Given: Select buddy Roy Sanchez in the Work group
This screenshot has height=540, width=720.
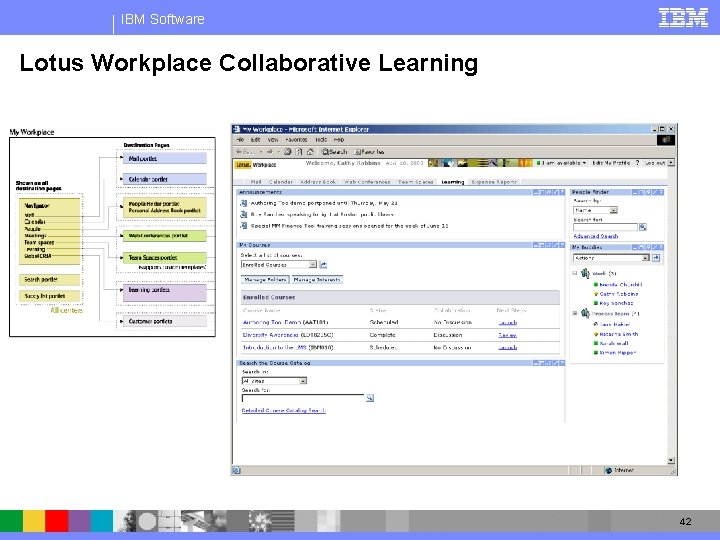Looking at the screenshot, I should (616, 303).
